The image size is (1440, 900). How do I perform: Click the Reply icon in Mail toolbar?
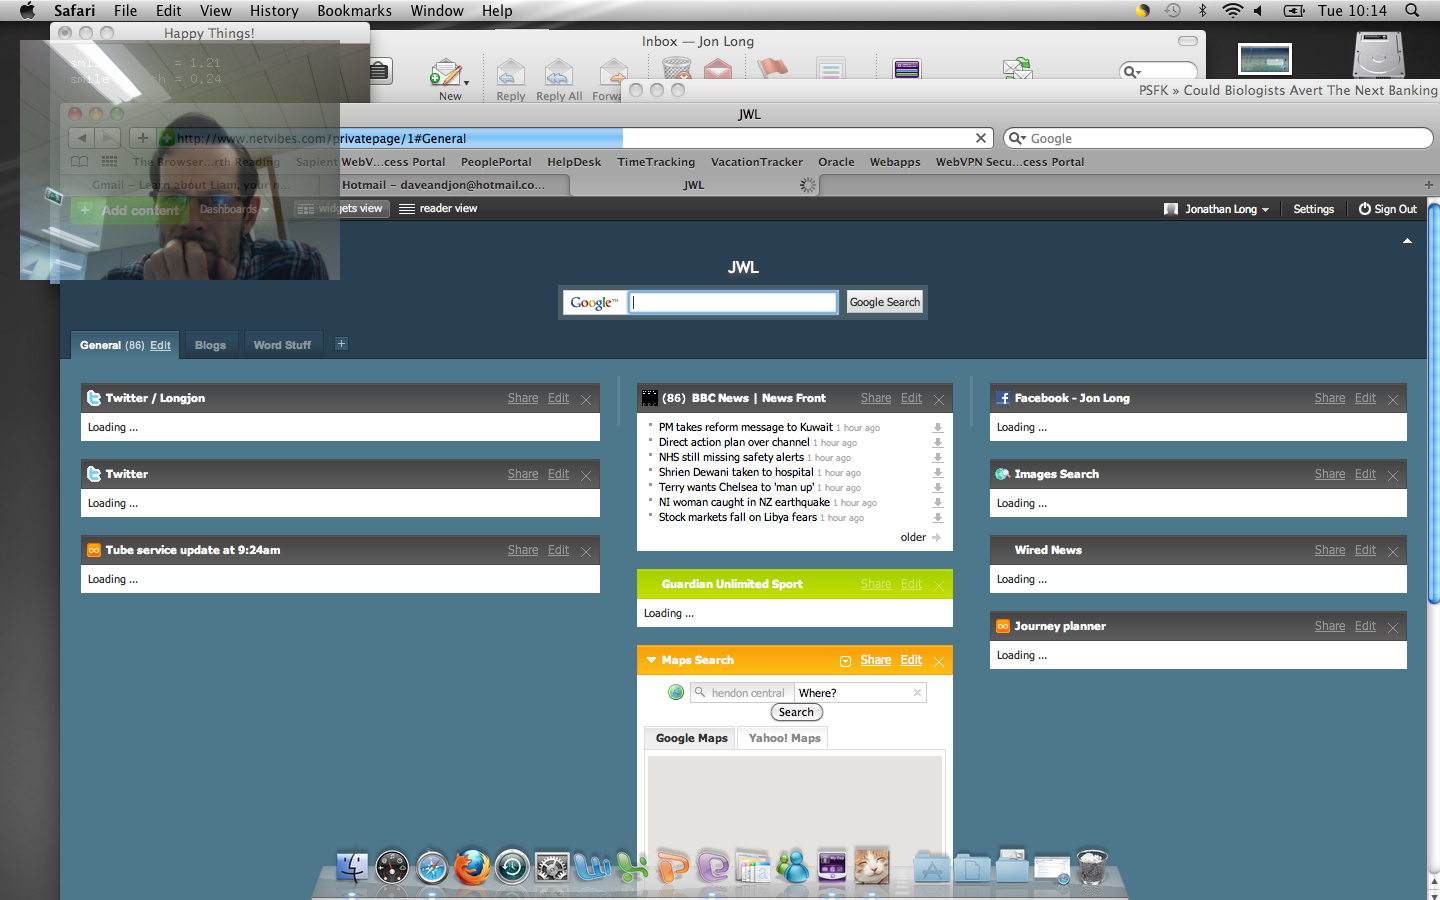pos(510,79)
